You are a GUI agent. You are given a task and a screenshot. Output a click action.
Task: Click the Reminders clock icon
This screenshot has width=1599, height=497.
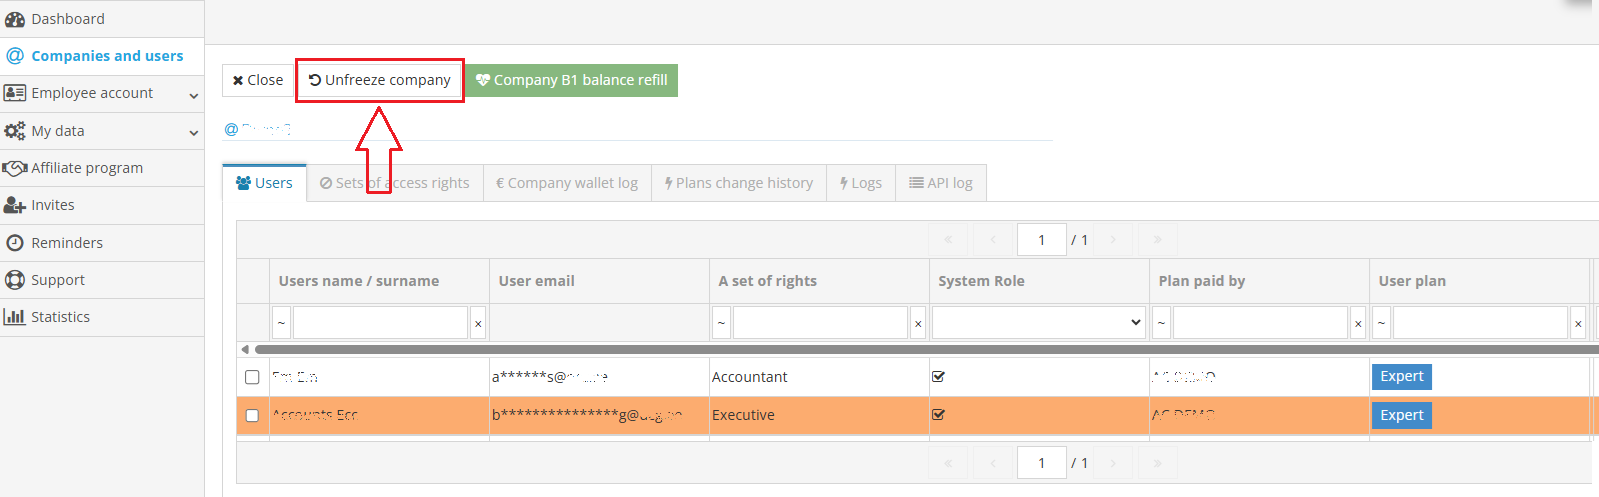click(15, 243)
